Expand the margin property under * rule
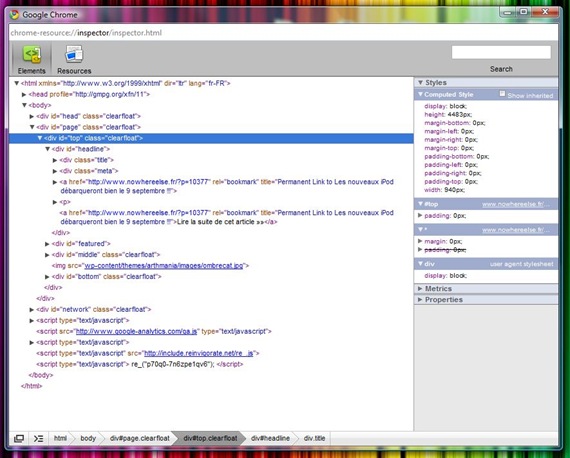This screenshot has width=570, height=458. (x=420, y=241)
